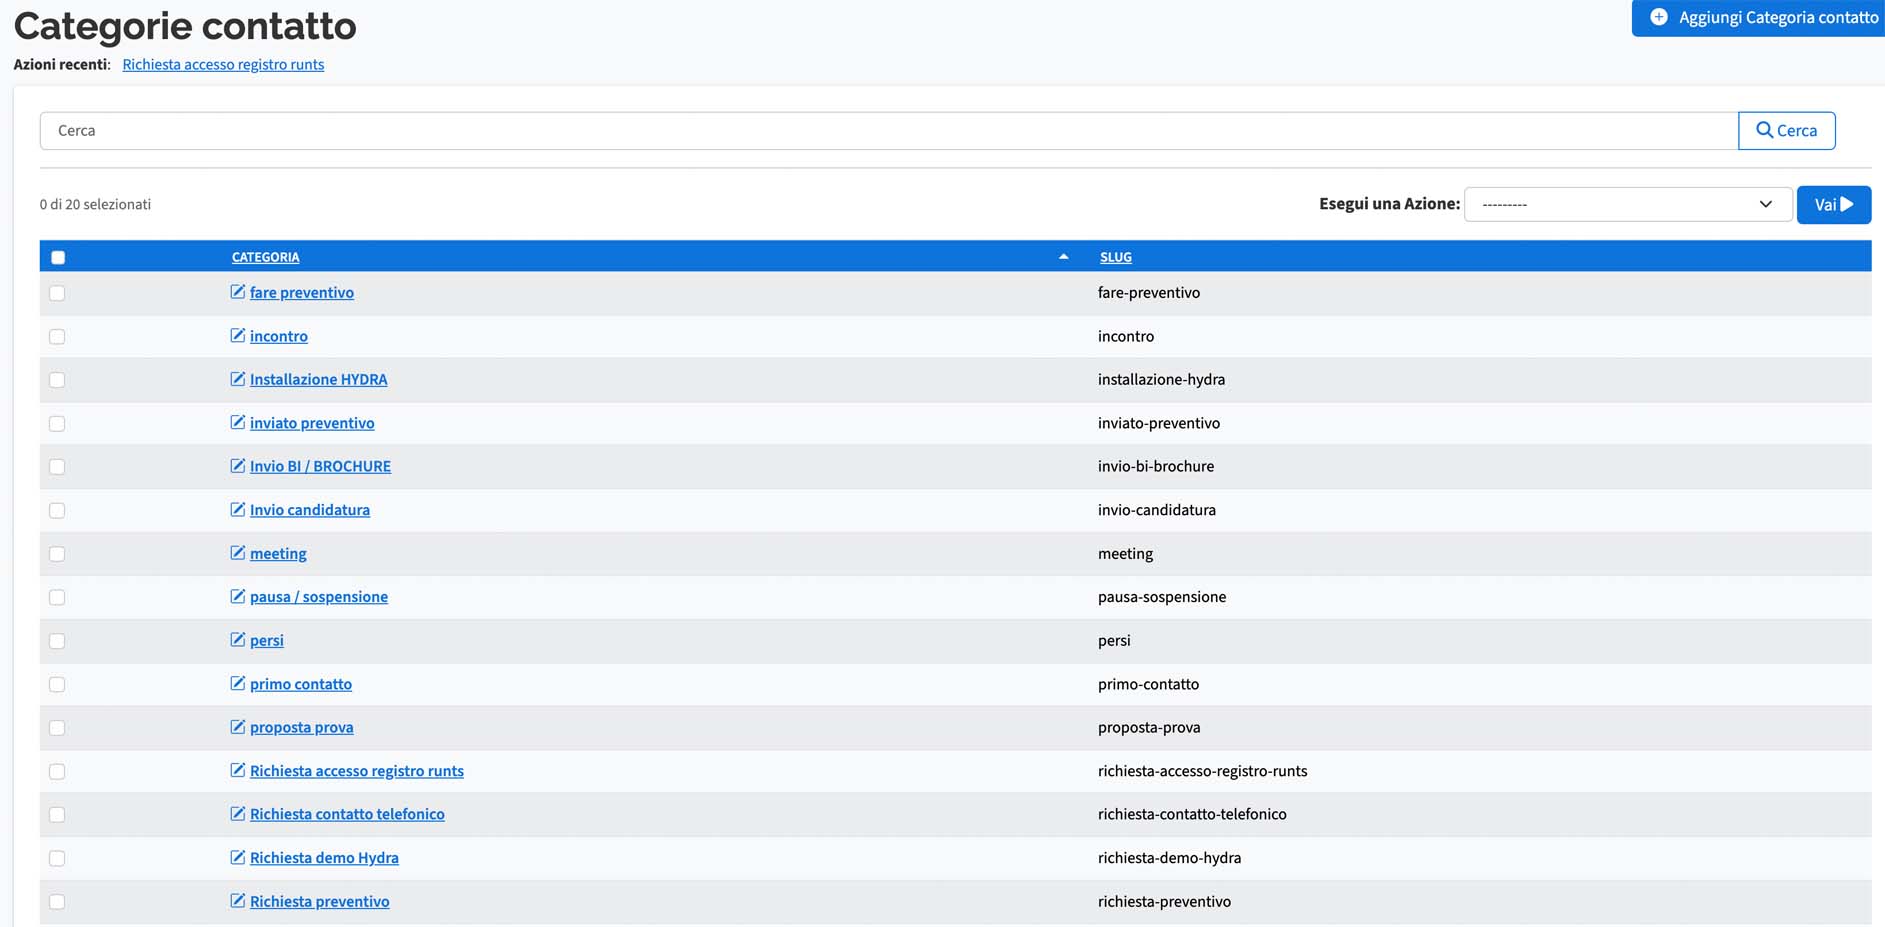The width and height of the screenshot is (1885, 927).
Task: Open the proposta prova category link
Action: tap(302, 727)
